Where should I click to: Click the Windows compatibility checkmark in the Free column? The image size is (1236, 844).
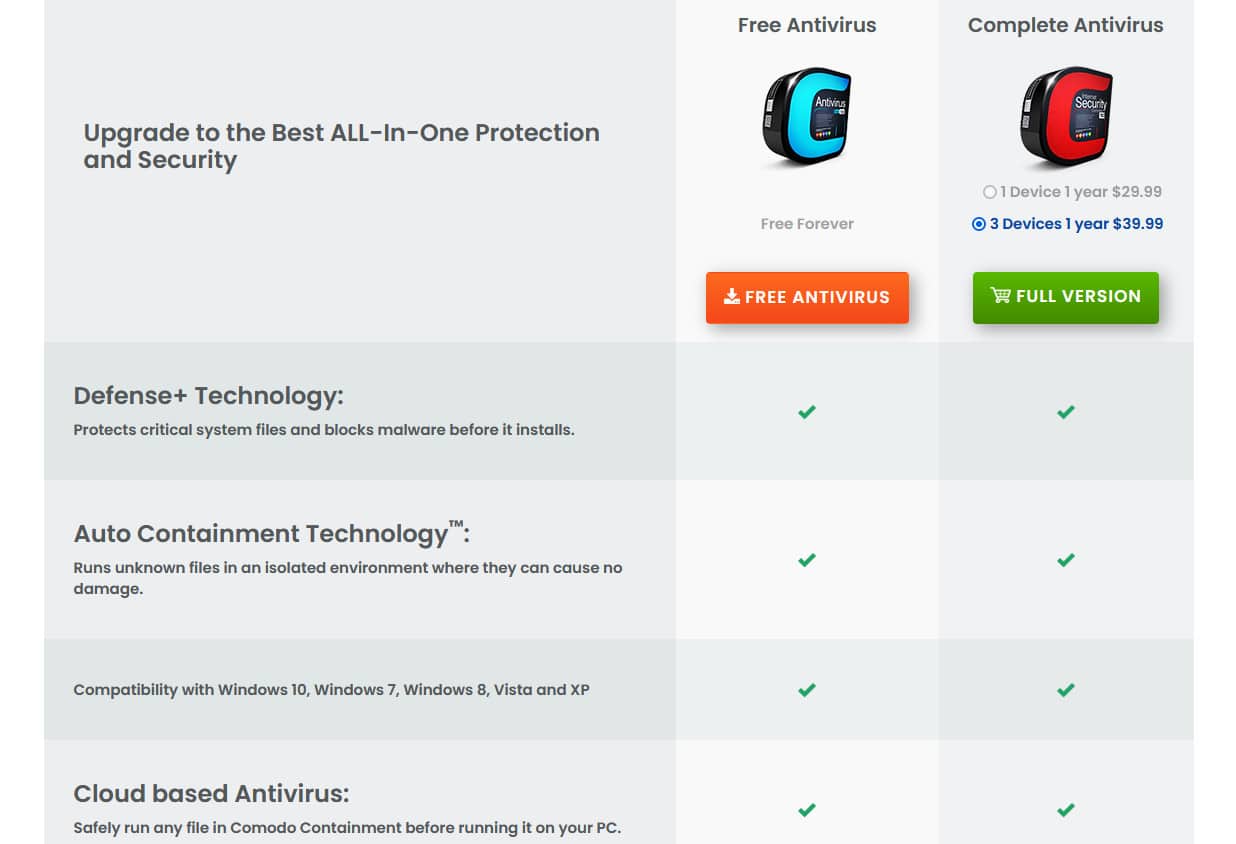(807, 690)
